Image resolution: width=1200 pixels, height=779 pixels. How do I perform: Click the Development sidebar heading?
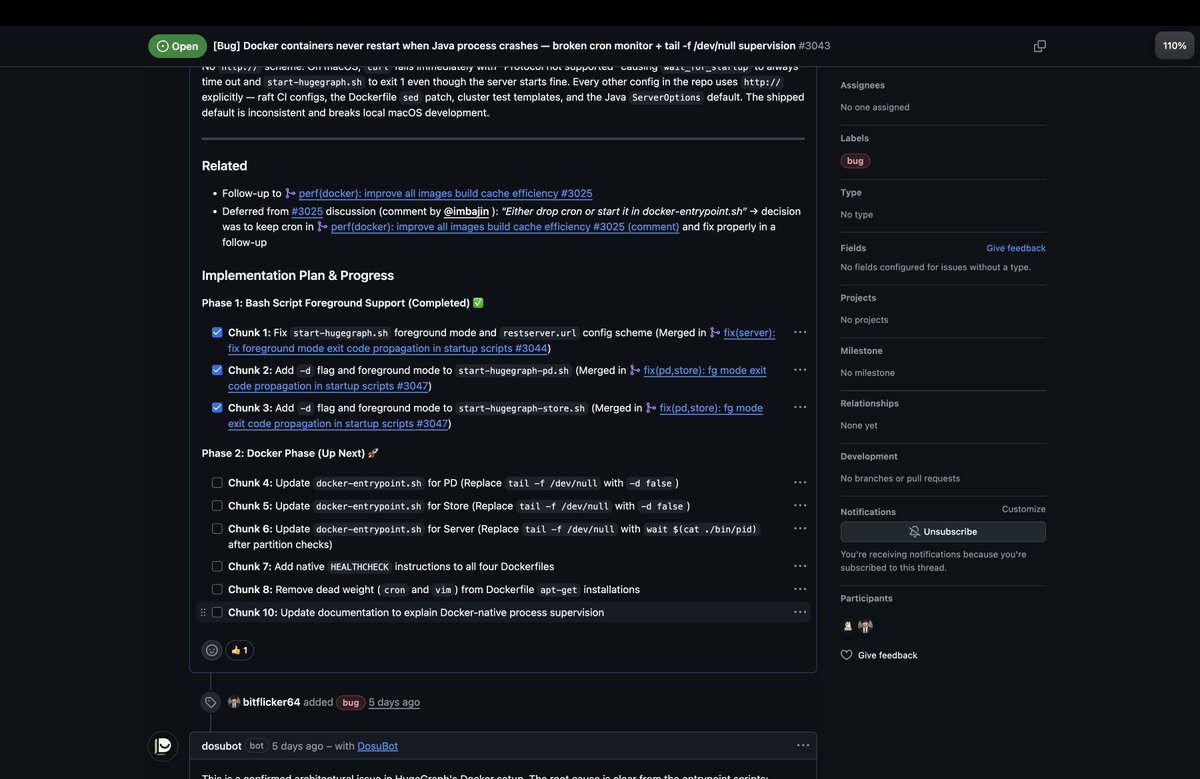click(x=870, y=456)
